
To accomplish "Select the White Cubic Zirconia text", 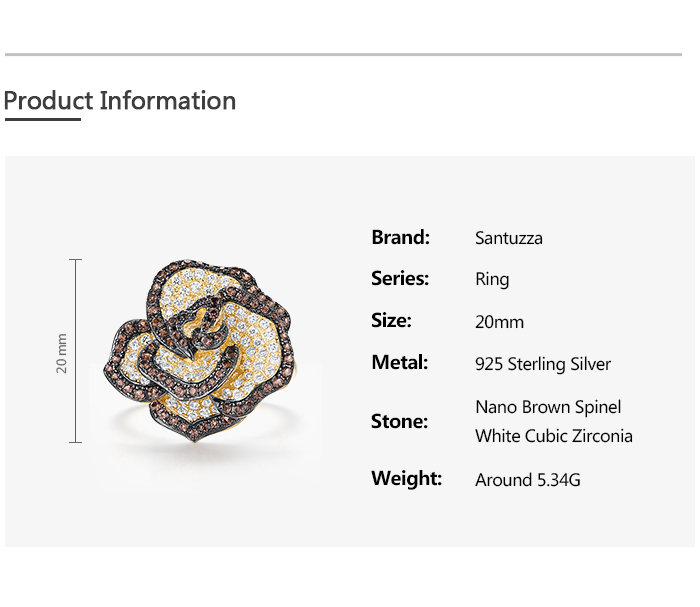I will pyautogui.click(x=554, y=436).
